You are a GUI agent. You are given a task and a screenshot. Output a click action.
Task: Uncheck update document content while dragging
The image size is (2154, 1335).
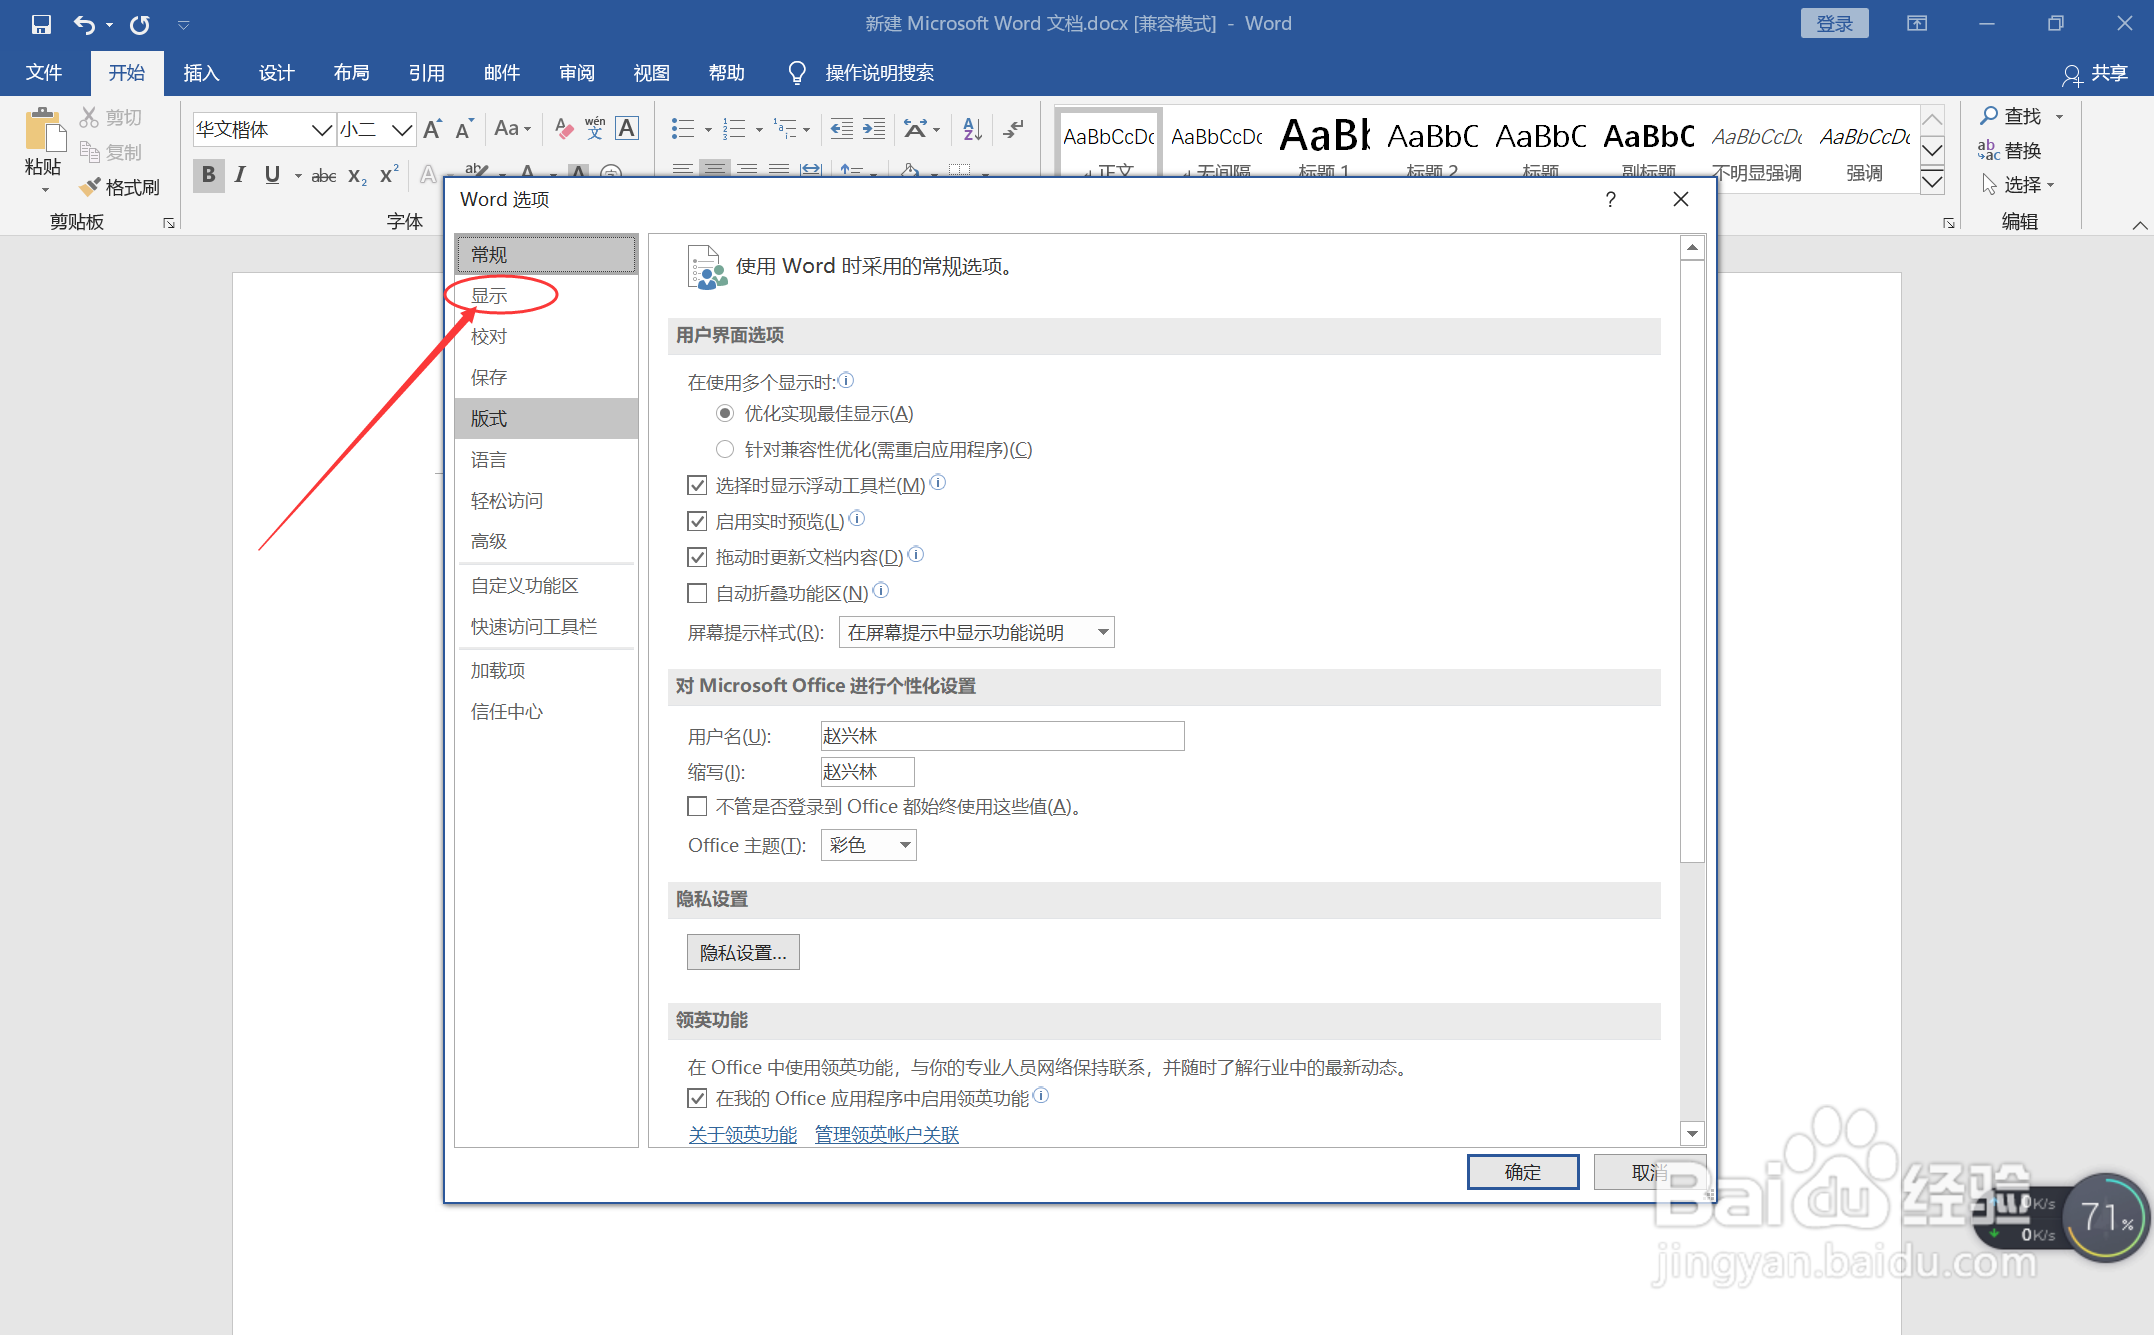point(697,558)
